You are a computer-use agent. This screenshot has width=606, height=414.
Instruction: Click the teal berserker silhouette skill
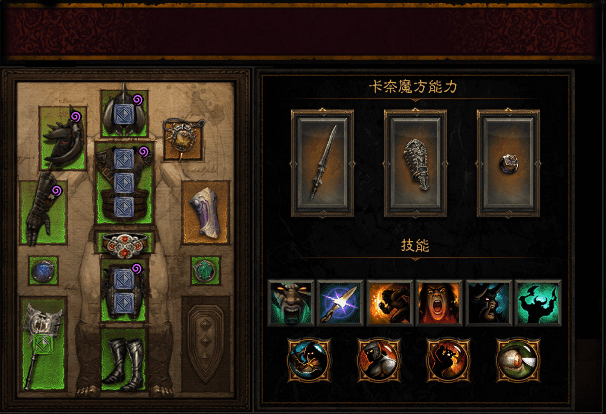point(538,303)
